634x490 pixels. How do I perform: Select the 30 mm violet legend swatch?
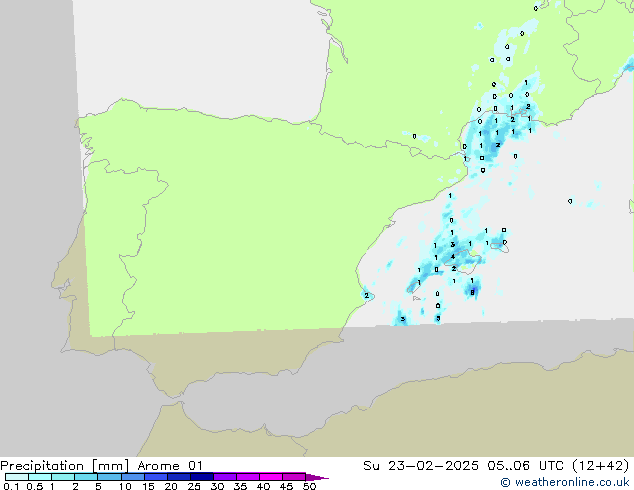tap(224, 477)
